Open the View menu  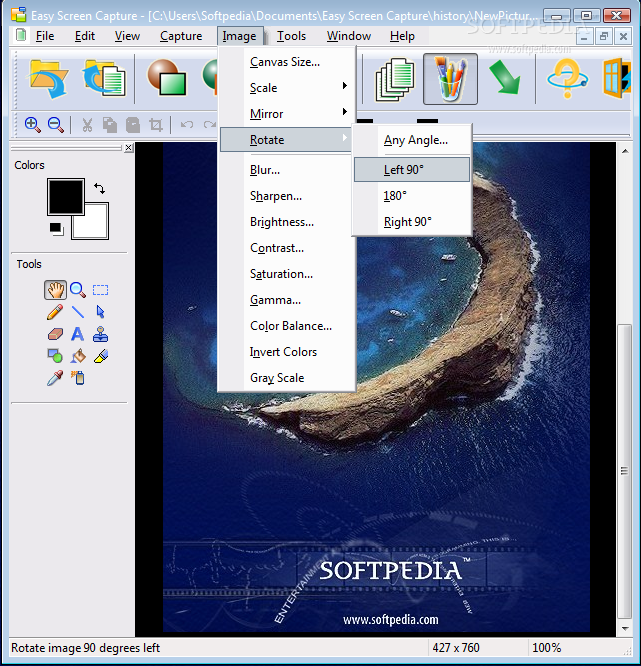click(x=127, y=36)
